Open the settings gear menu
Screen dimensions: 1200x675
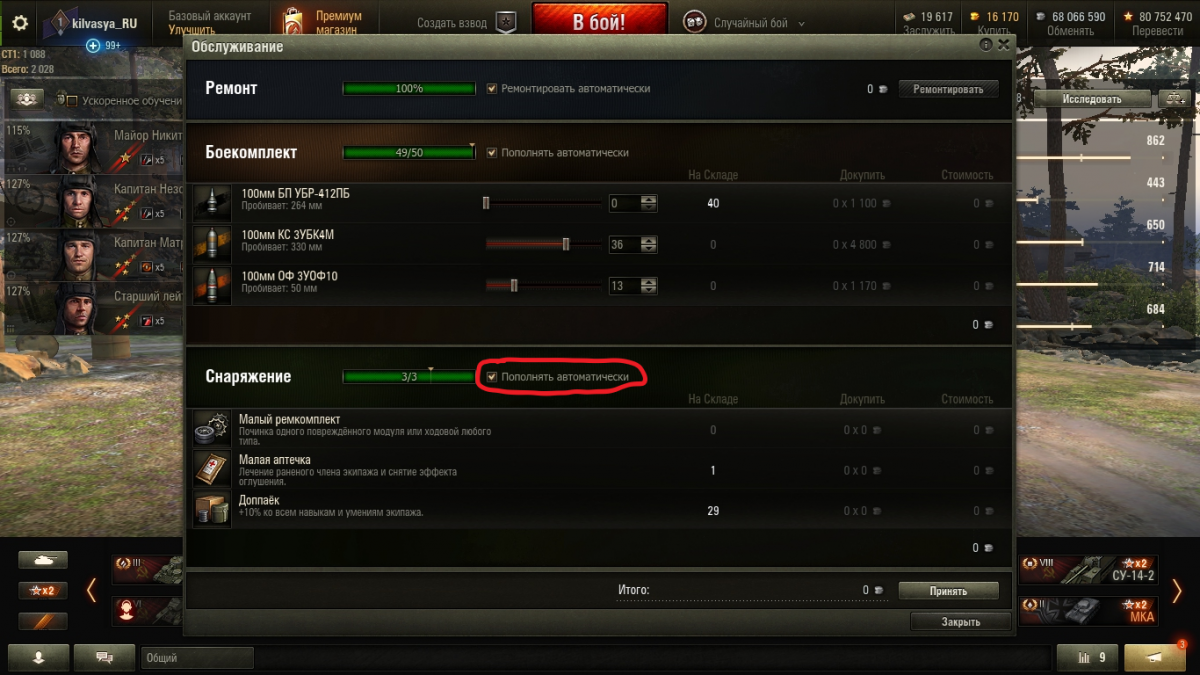click(20, 23)
